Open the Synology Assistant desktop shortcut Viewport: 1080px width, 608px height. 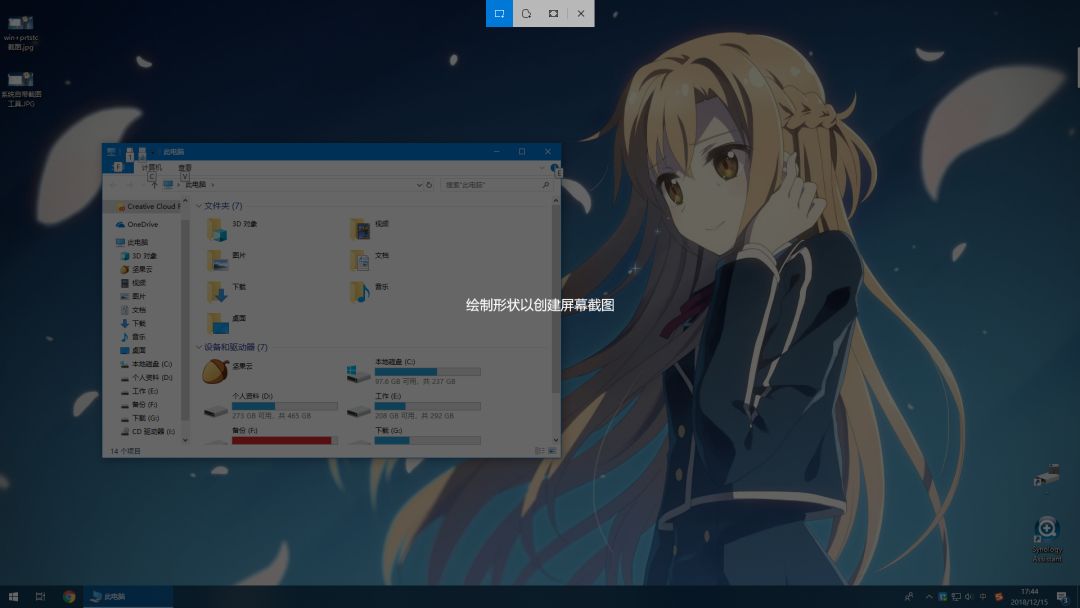1047,539
